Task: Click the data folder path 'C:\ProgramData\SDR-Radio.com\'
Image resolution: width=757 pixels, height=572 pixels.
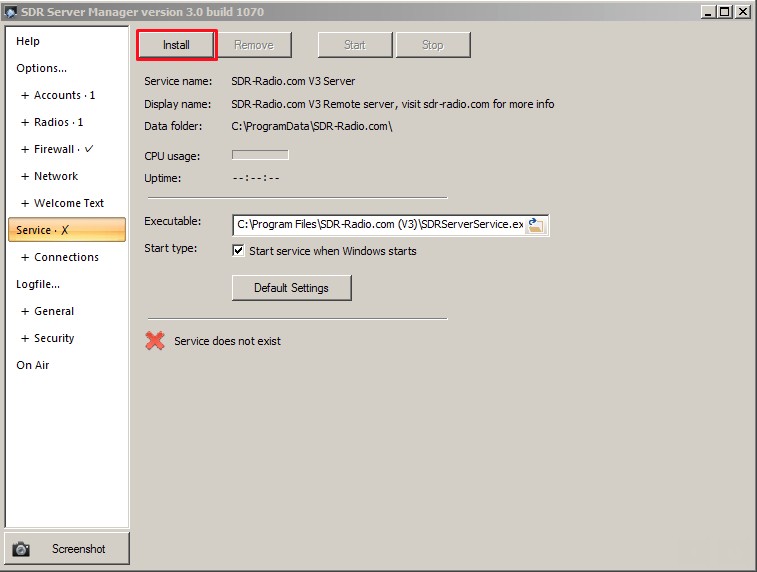Action: tap(312, 126)
